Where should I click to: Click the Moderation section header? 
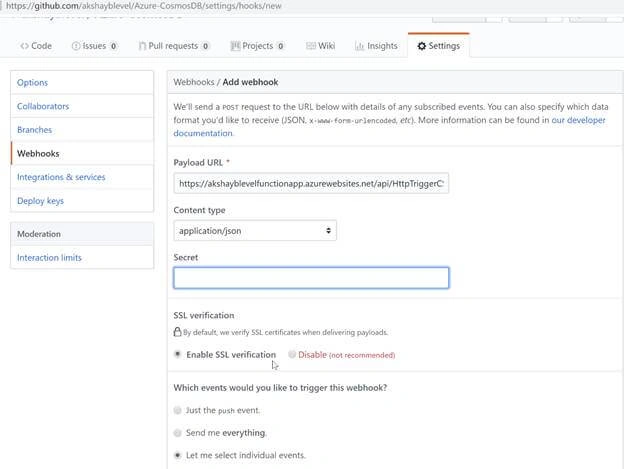pyautogui.click(x=82, y=234)
